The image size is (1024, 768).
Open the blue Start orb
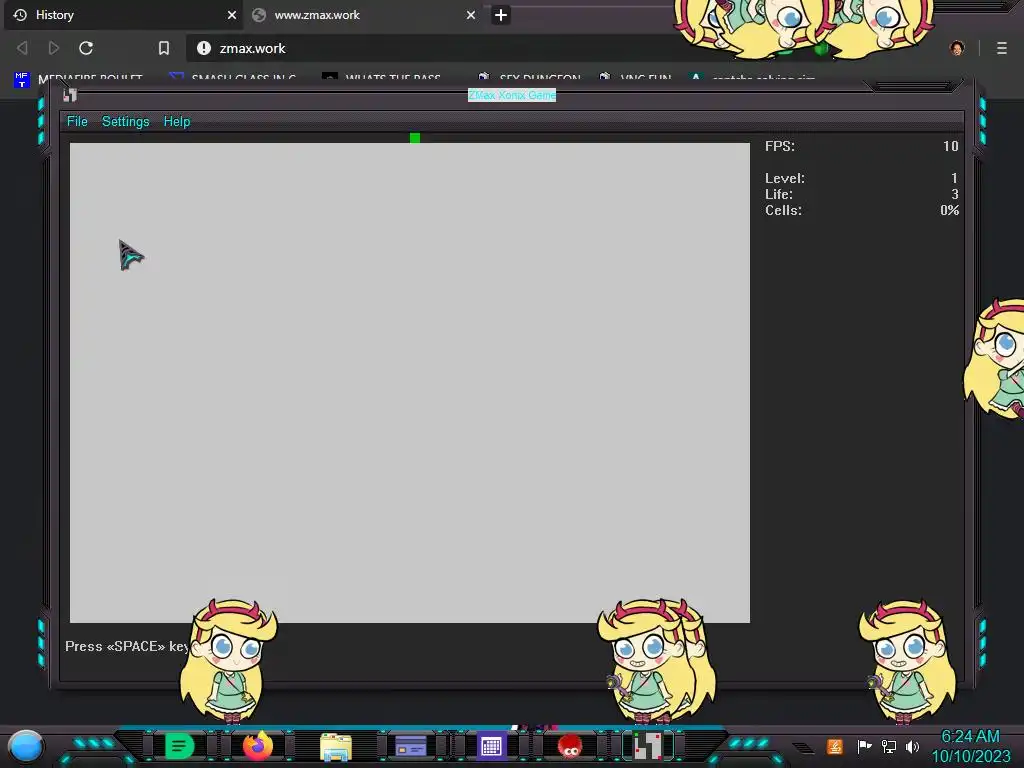coord(26,746)
